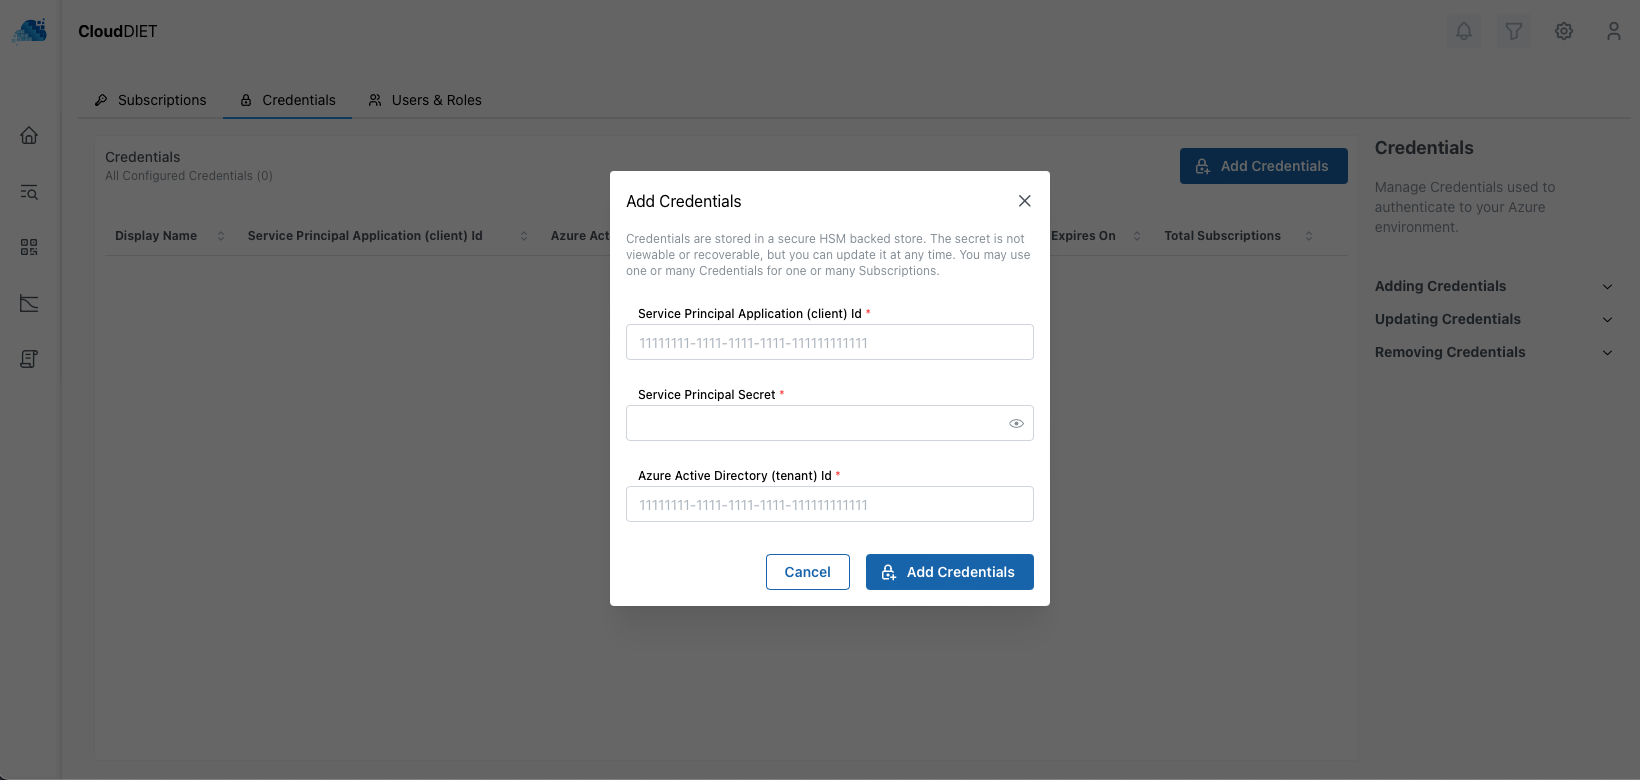Toggle secret visibility eye icon

[1016, 423]
